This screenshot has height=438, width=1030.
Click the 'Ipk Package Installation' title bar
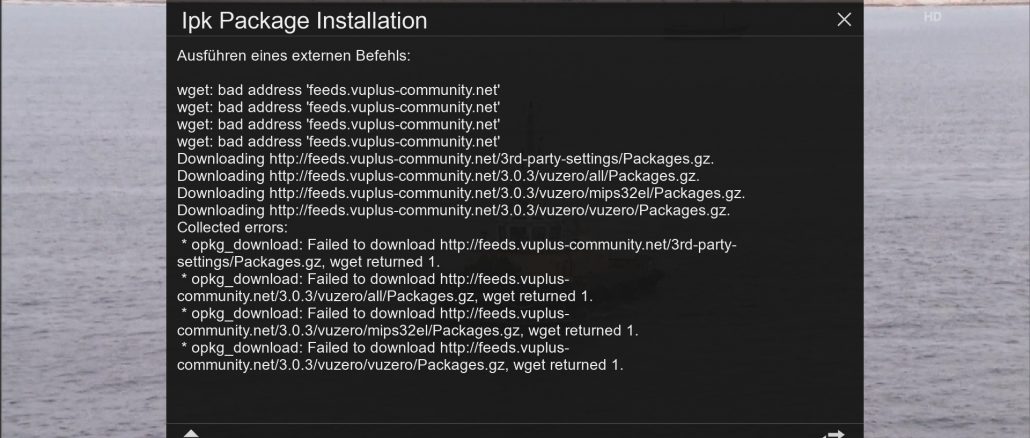click(514, 20)
